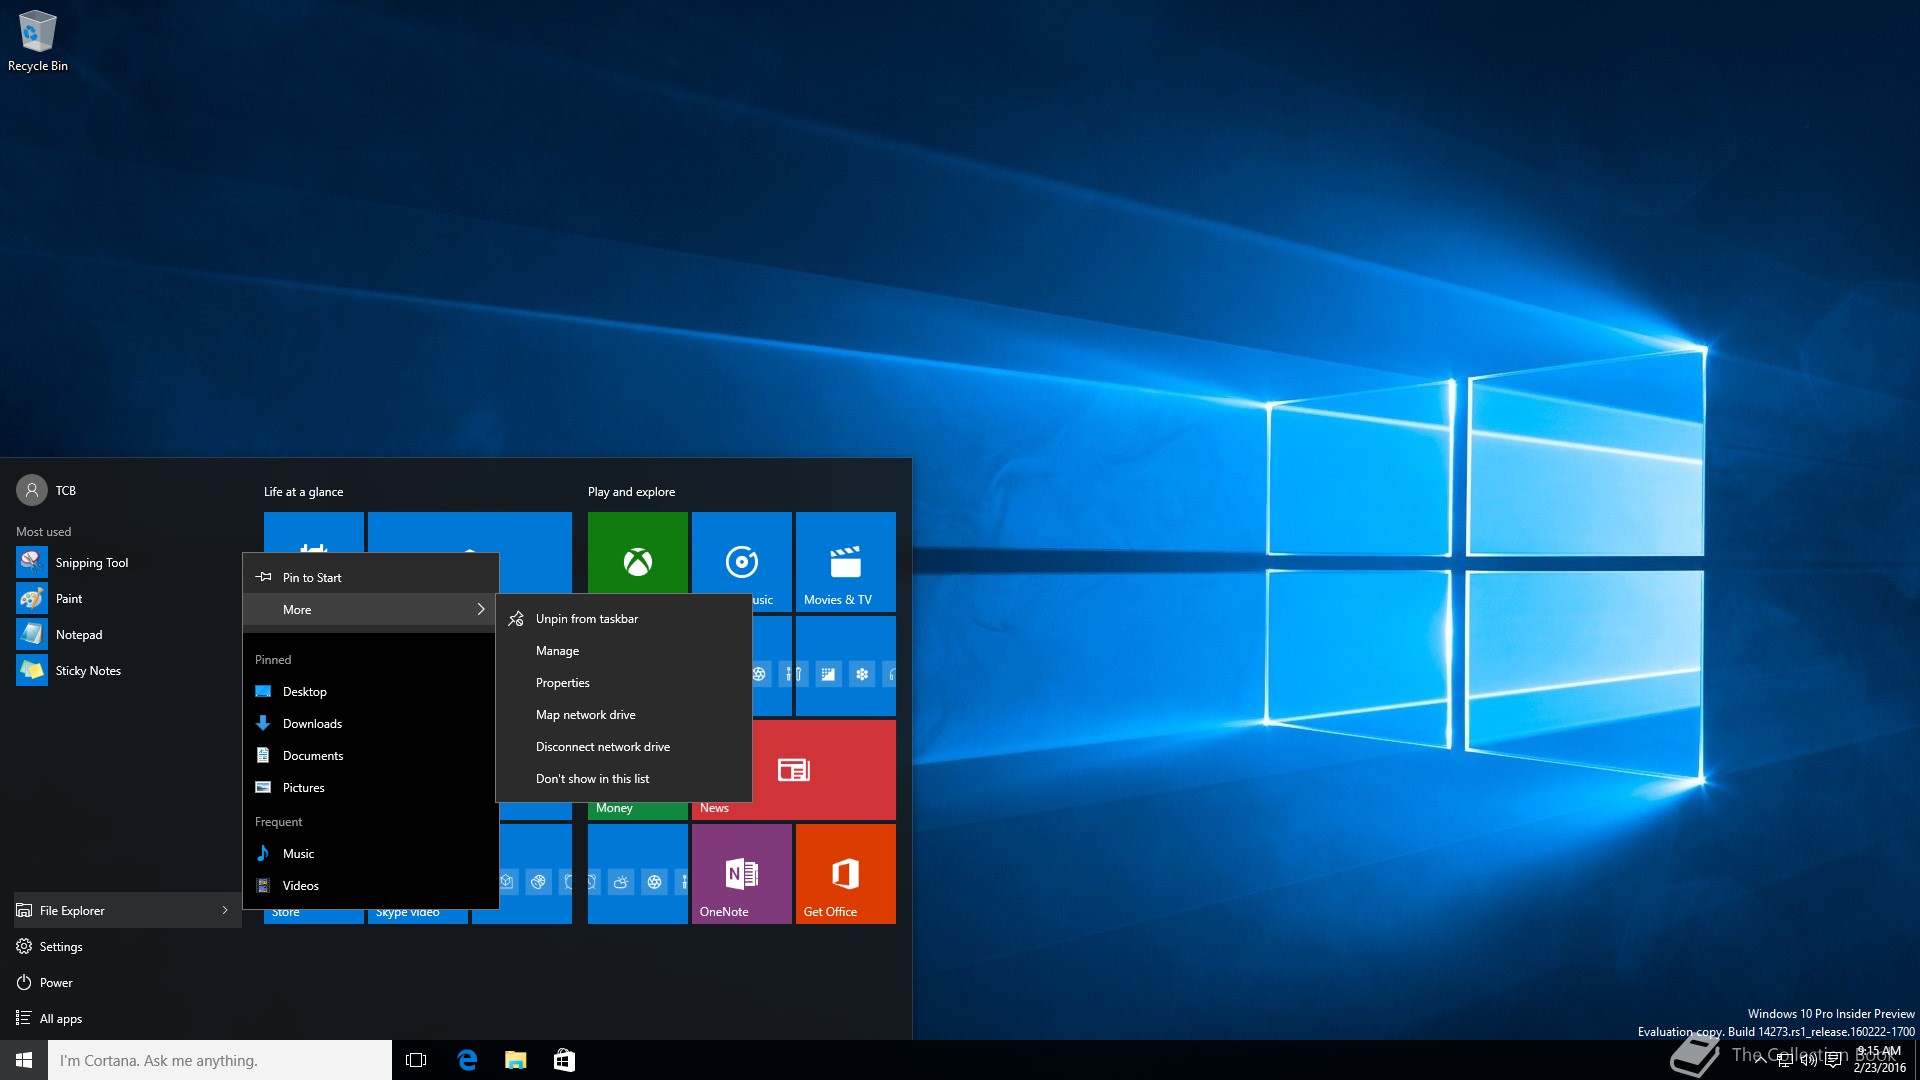Launch Snipping Tool from Most used

coord(92,563)
